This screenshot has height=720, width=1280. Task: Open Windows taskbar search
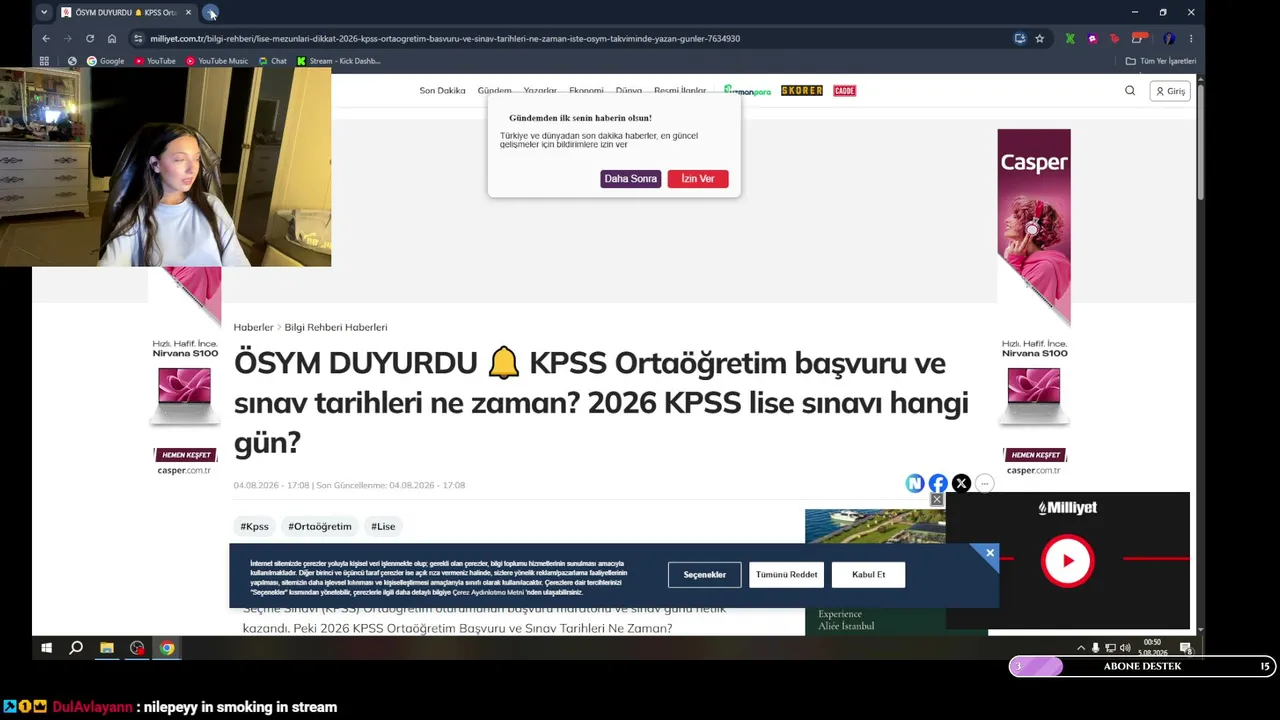click(x=76, y=648)
